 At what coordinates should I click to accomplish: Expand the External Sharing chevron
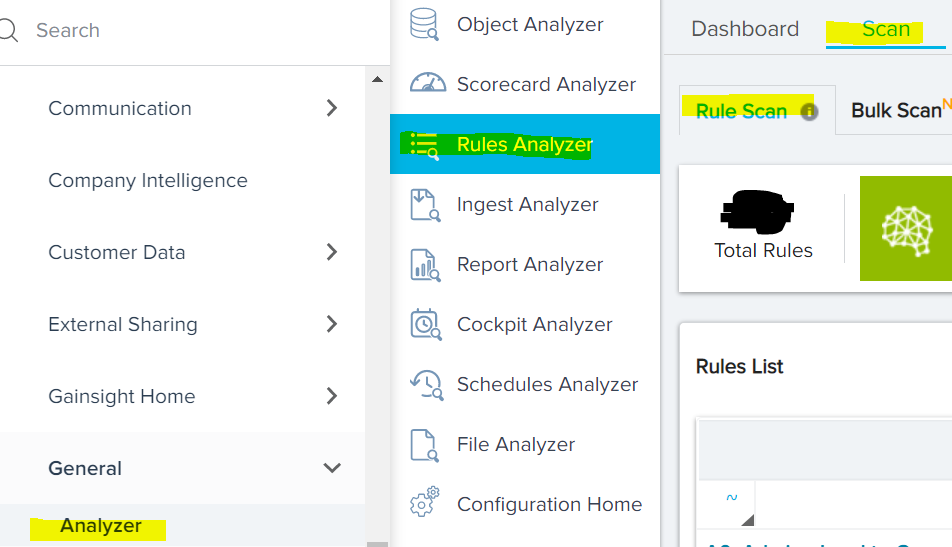(x=332, y=324)
